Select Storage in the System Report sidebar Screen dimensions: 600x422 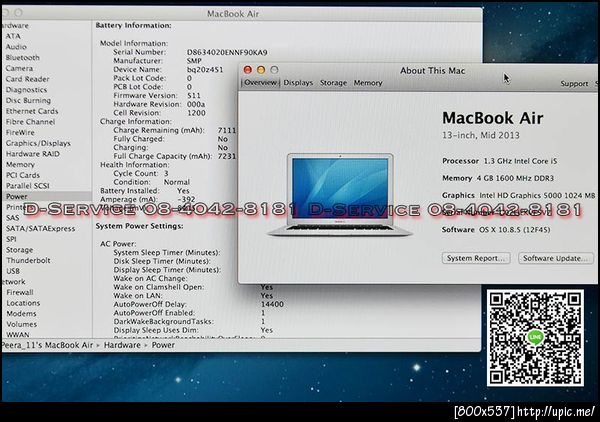click(x=20, y=250)
